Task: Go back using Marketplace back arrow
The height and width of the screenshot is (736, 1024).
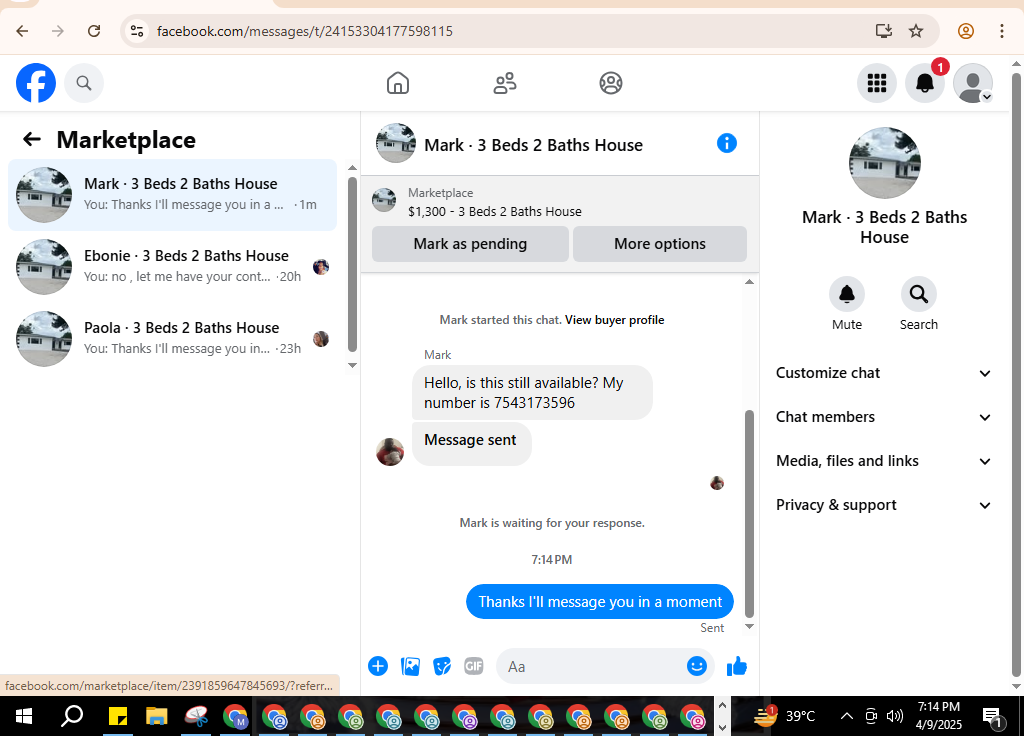Action: coord(31,139)
